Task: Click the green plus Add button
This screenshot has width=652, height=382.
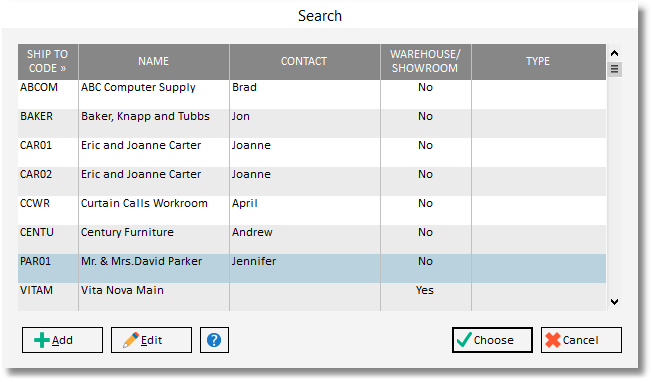Action: [62, 340]
